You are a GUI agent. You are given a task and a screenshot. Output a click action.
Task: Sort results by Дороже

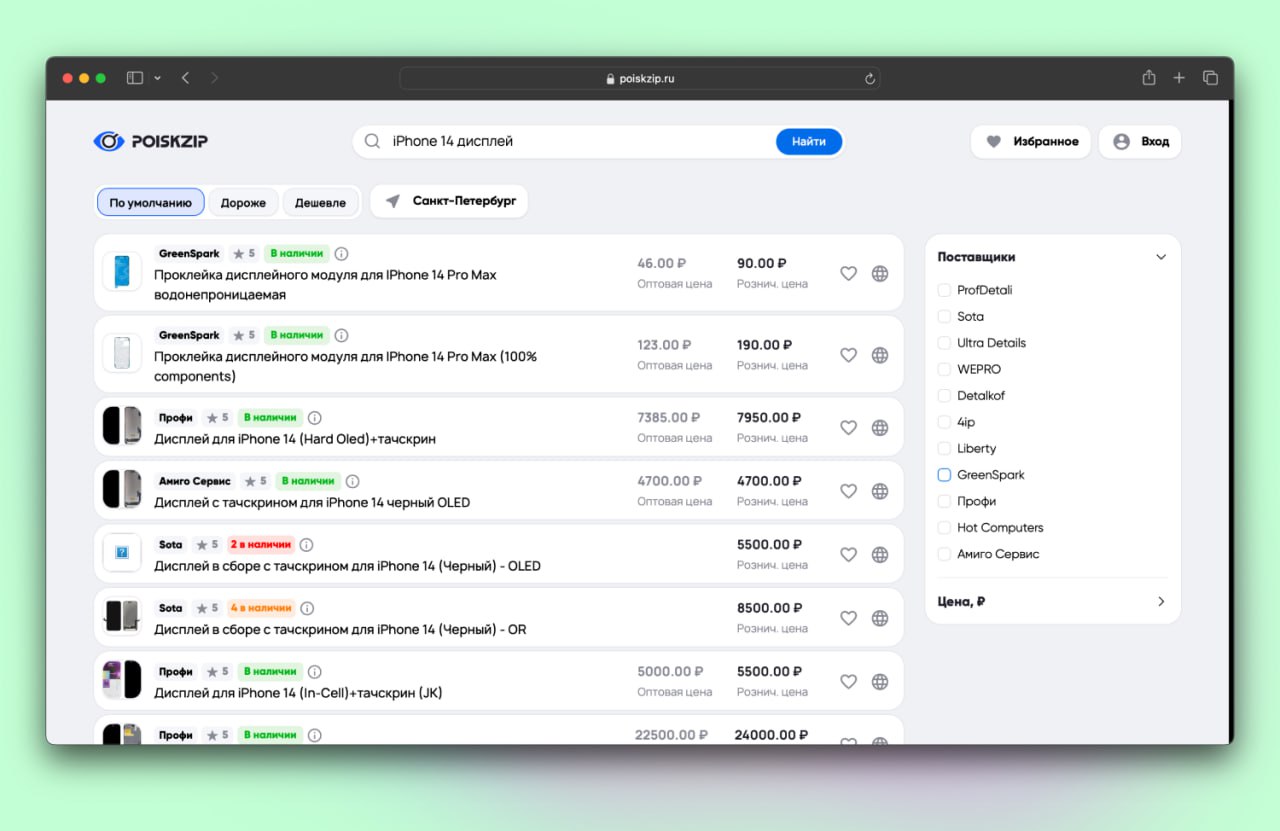(244, 202)
